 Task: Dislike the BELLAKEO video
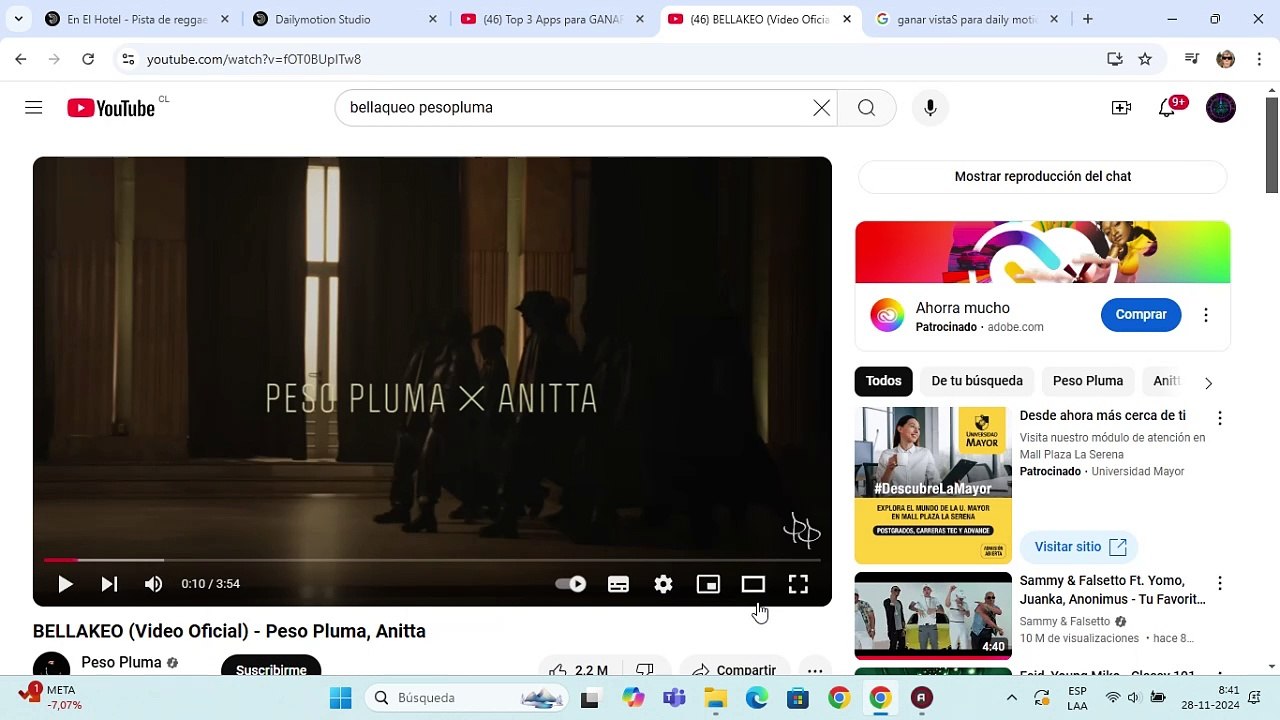pyautogui.click(x=646, y=668)
